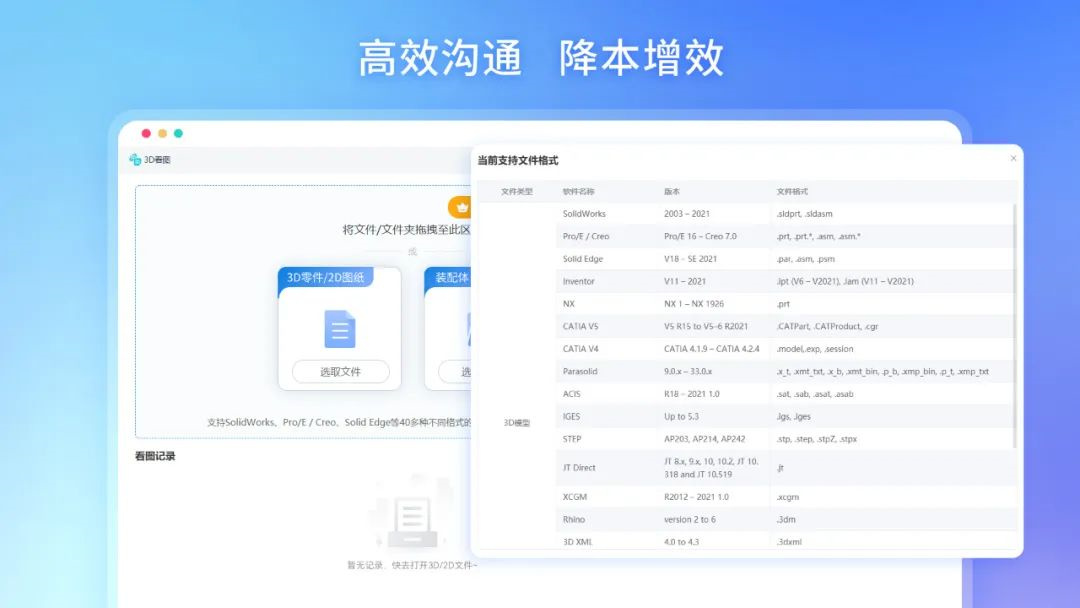
Task: Click the SolidWorks row in format table
Action: 785,213
